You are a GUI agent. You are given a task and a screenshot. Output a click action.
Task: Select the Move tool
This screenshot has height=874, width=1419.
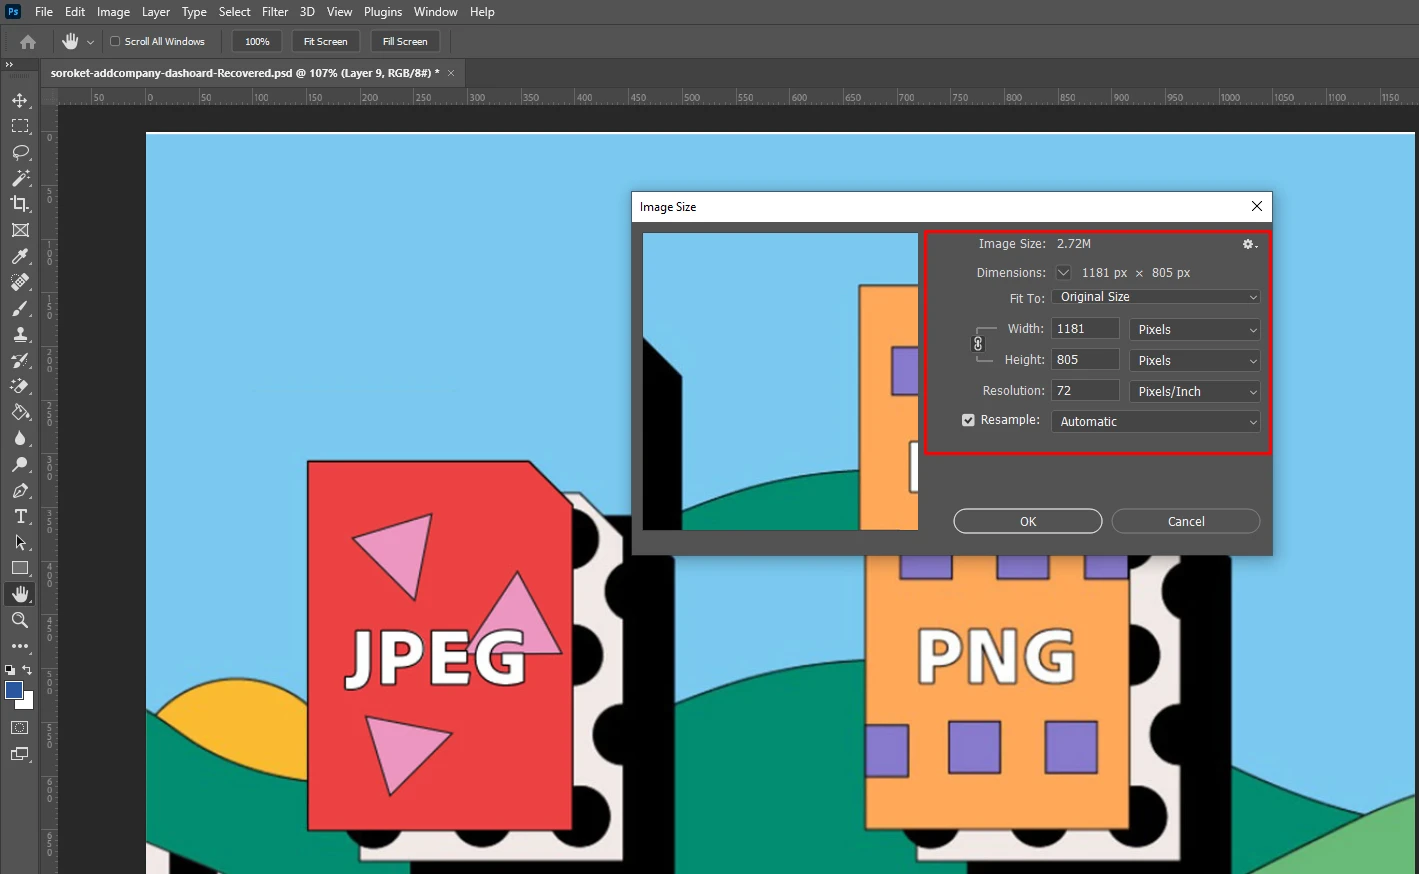[20, 100]
